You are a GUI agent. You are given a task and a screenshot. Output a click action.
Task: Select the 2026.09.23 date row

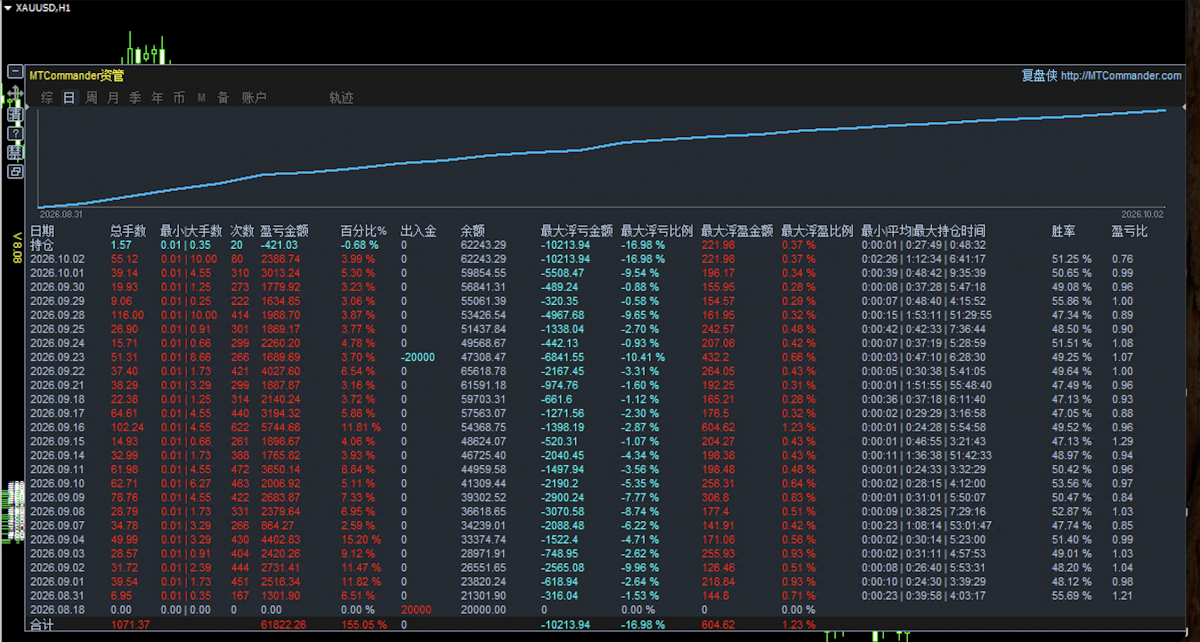(x=57, y=357)
